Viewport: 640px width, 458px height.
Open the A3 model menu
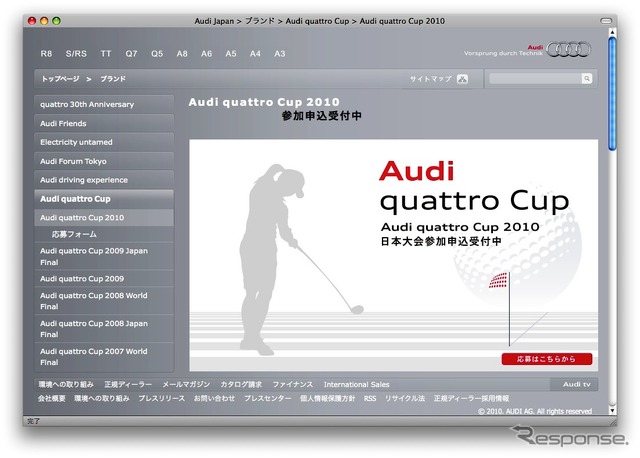(x=280, y=53)
